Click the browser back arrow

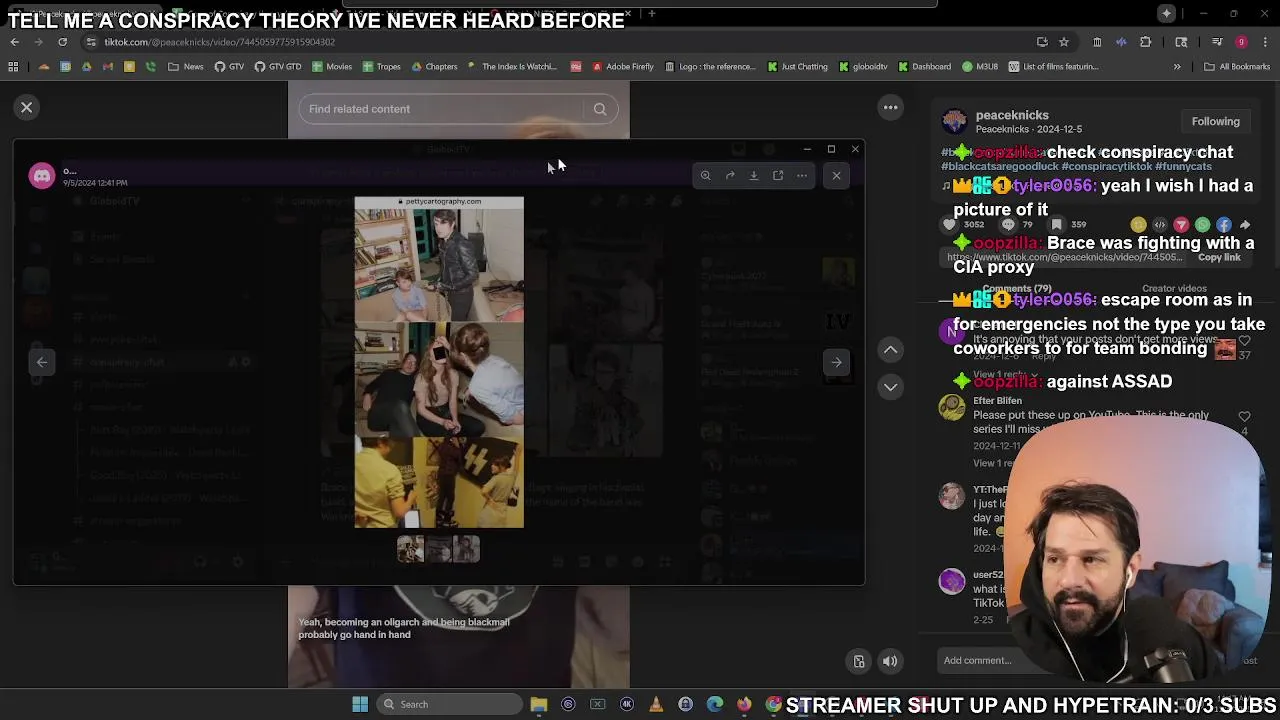pyautogui.click(x=14, y=42)
